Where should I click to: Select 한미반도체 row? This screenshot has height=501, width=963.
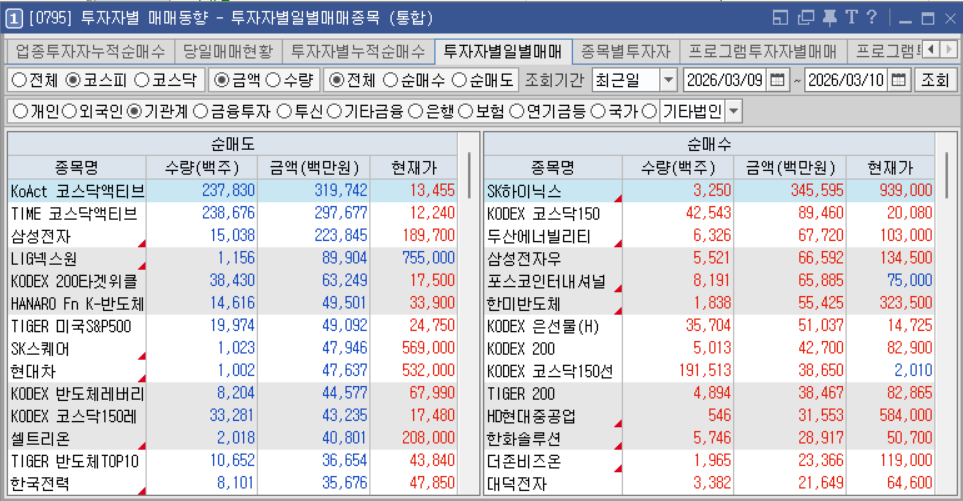tap(709, 303)
